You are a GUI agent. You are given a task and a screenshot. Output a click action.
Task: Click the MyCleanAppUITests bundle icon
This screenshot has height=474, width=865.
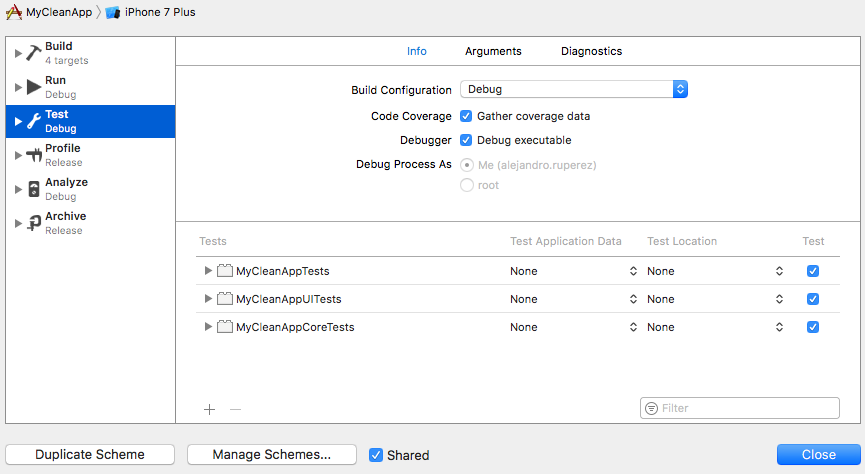(225, 299)
